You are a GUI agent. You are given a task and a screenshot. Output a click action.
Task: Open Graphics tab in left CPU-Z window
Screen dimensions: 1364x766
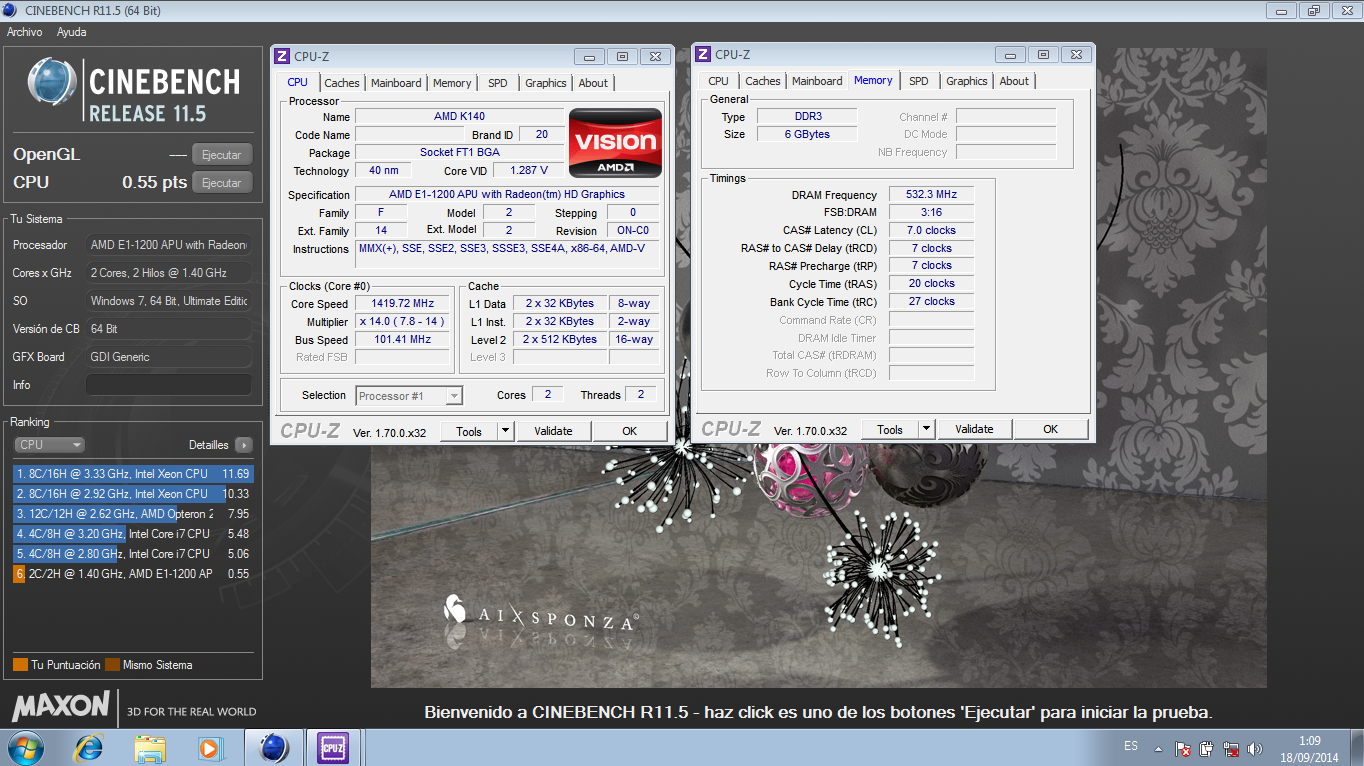(546, 83)
